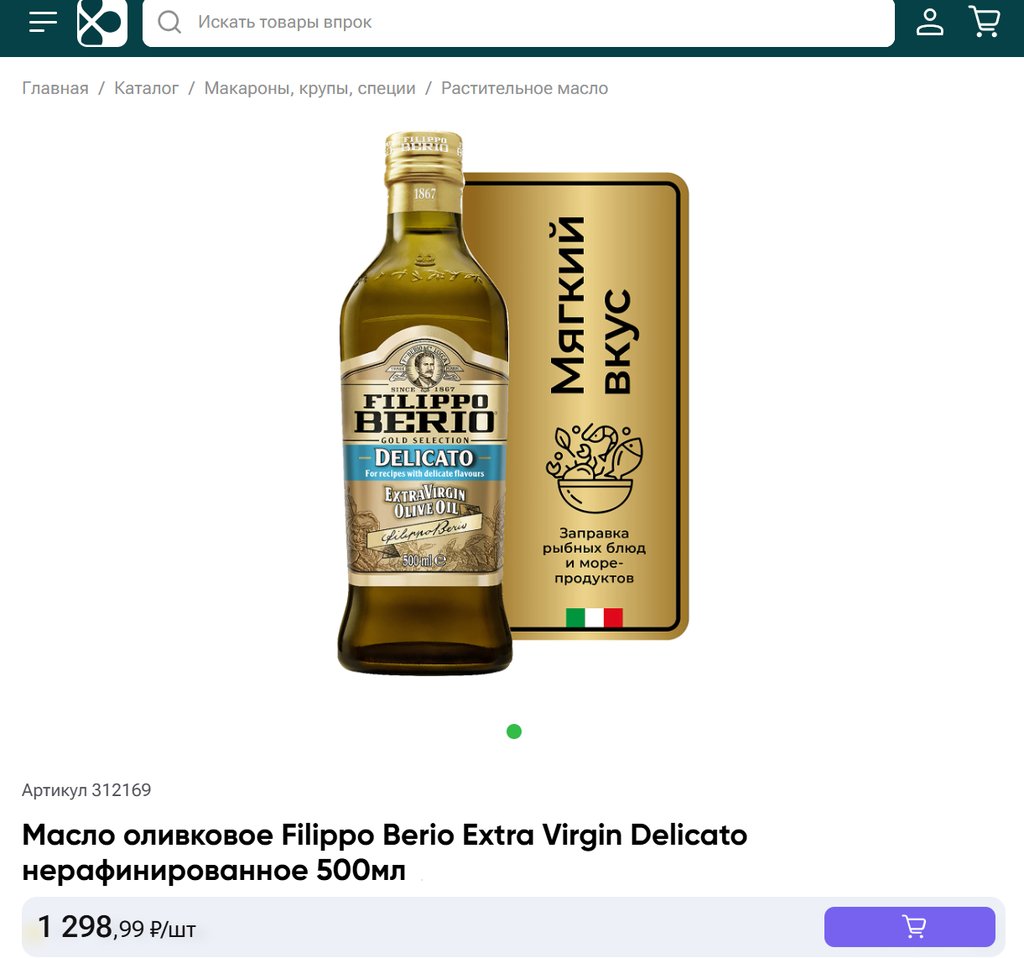Image resolution: width=1024 pixels, height=958 pixels.
Task: Open the shopping cart in header
Action: point(984,22)
